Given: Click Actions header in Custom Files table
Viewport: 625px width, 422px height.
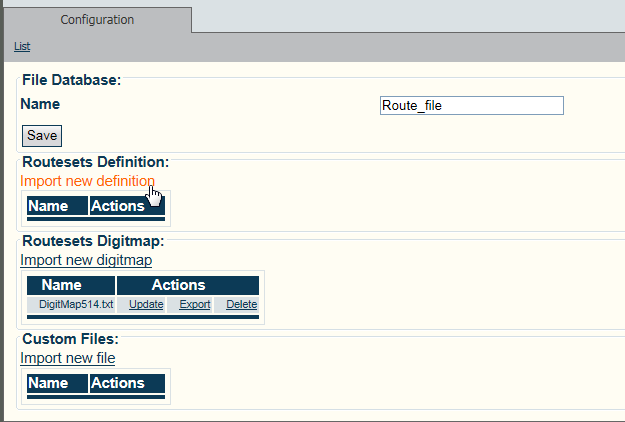Looking at the screenshot, I should (x=118, y=383).
